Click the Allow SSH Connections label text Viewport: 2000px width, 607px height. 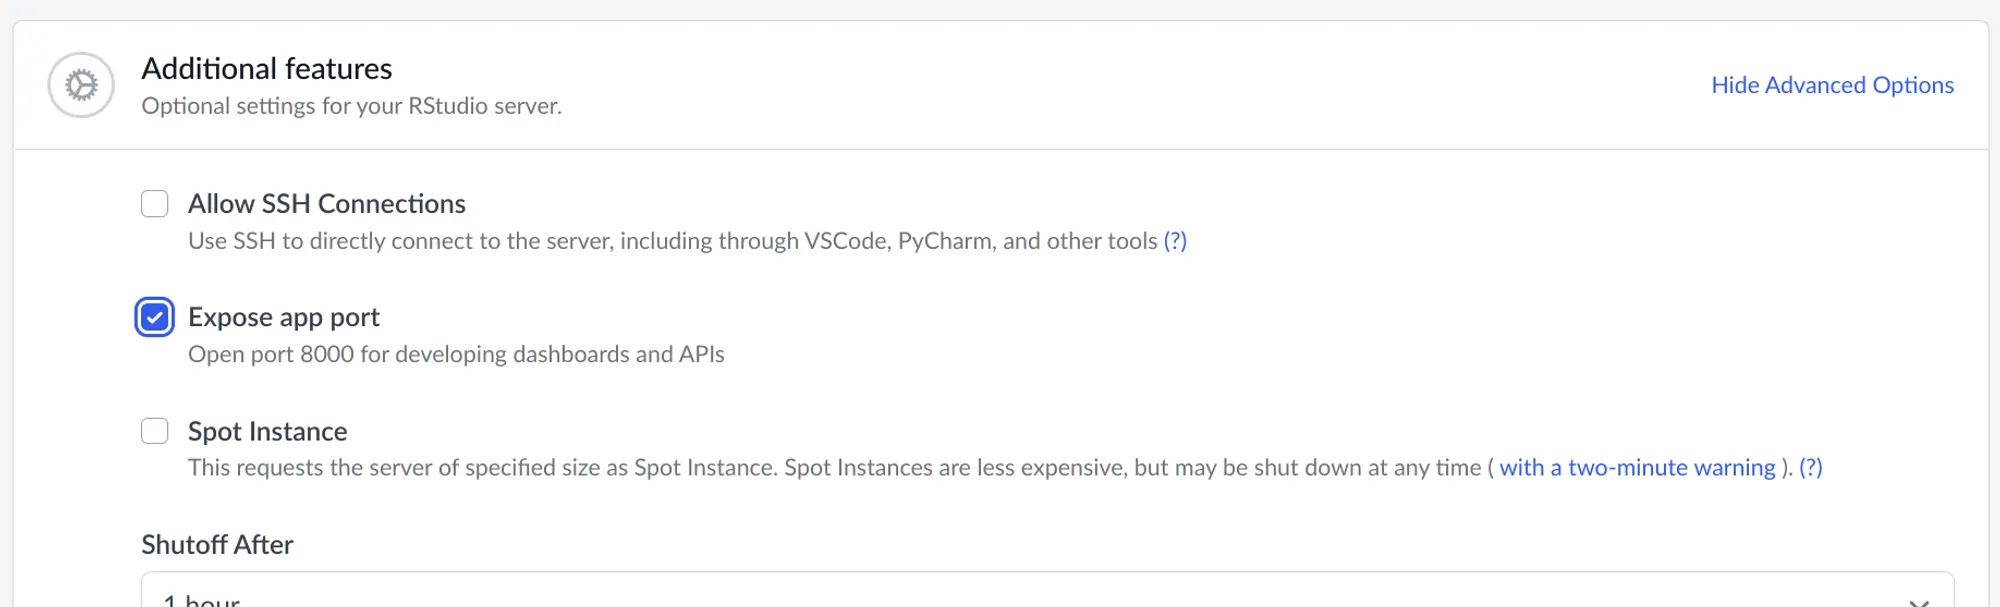click(x=326, y=203)
